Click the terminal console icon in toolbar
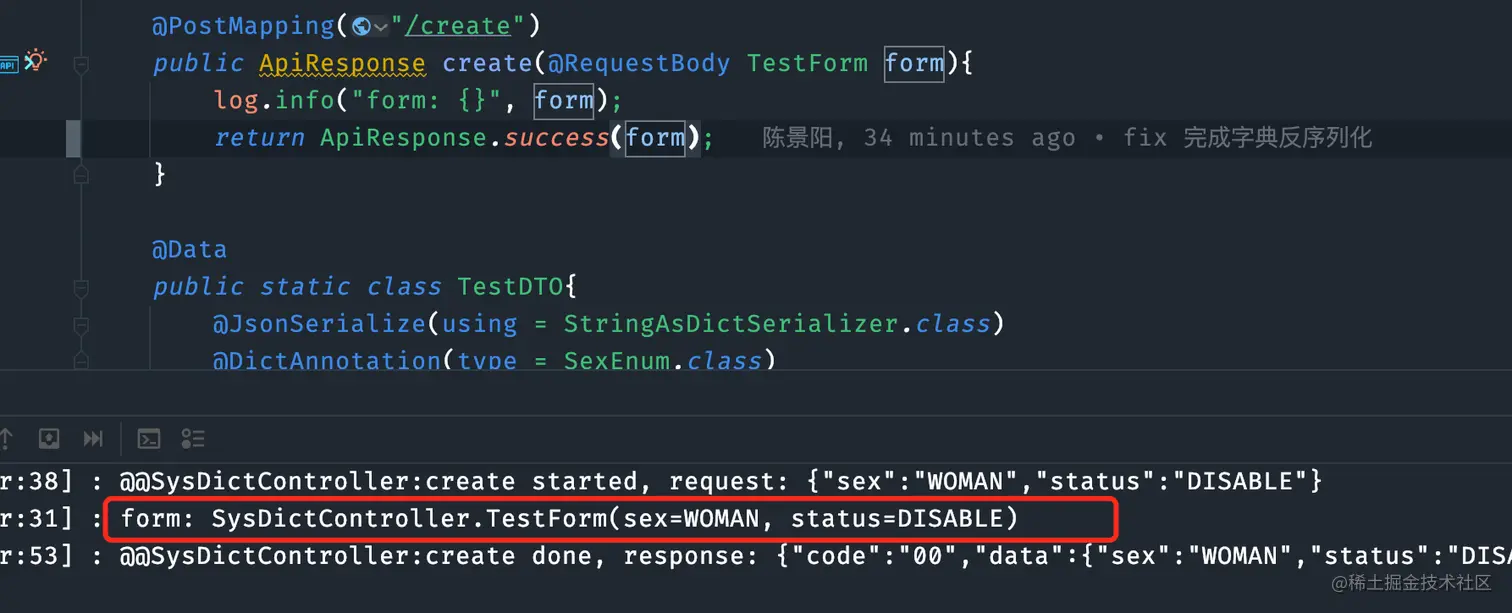Viewport: 1512px width, 613px height. [x=149, y=439]
